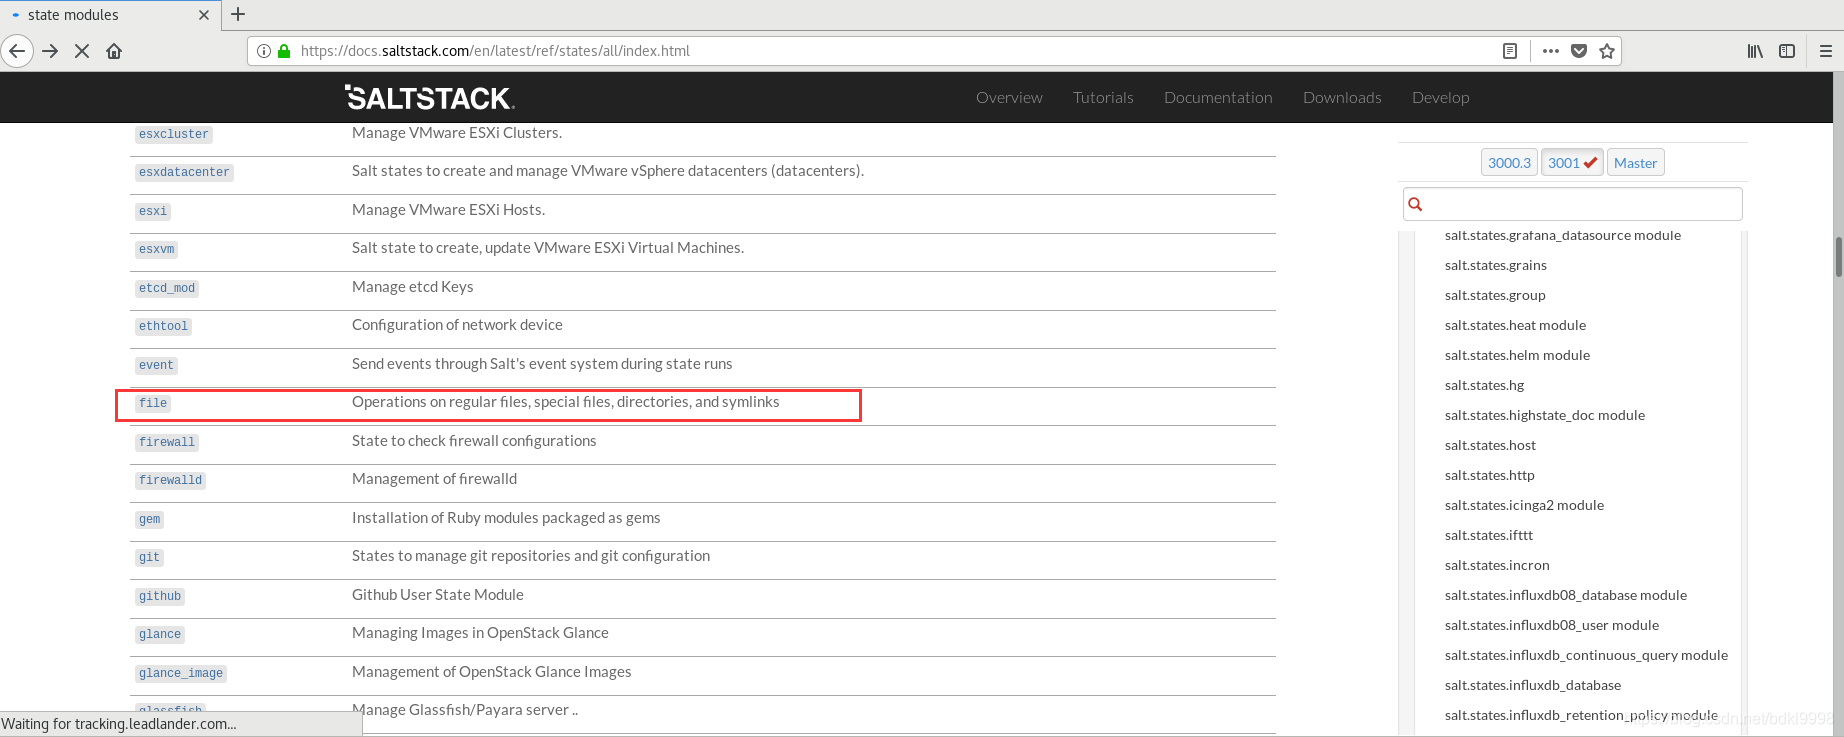This screenshot has width=1844, height=737.
Task: Open salt.states.incron in sidebar
Action: click(x=1497, y=565)
